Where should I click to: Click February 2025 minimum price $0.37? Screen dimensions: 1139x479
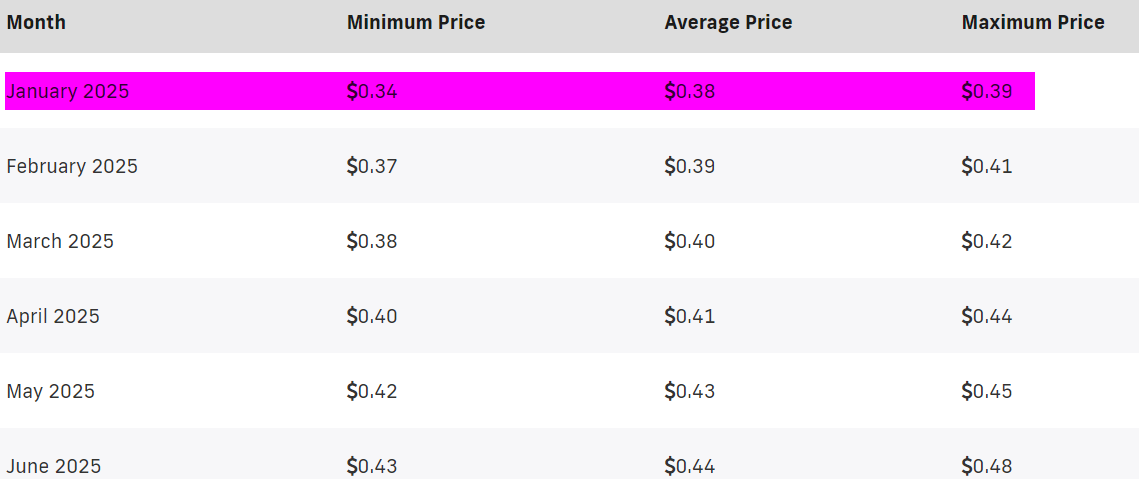[x=373, y=166]
